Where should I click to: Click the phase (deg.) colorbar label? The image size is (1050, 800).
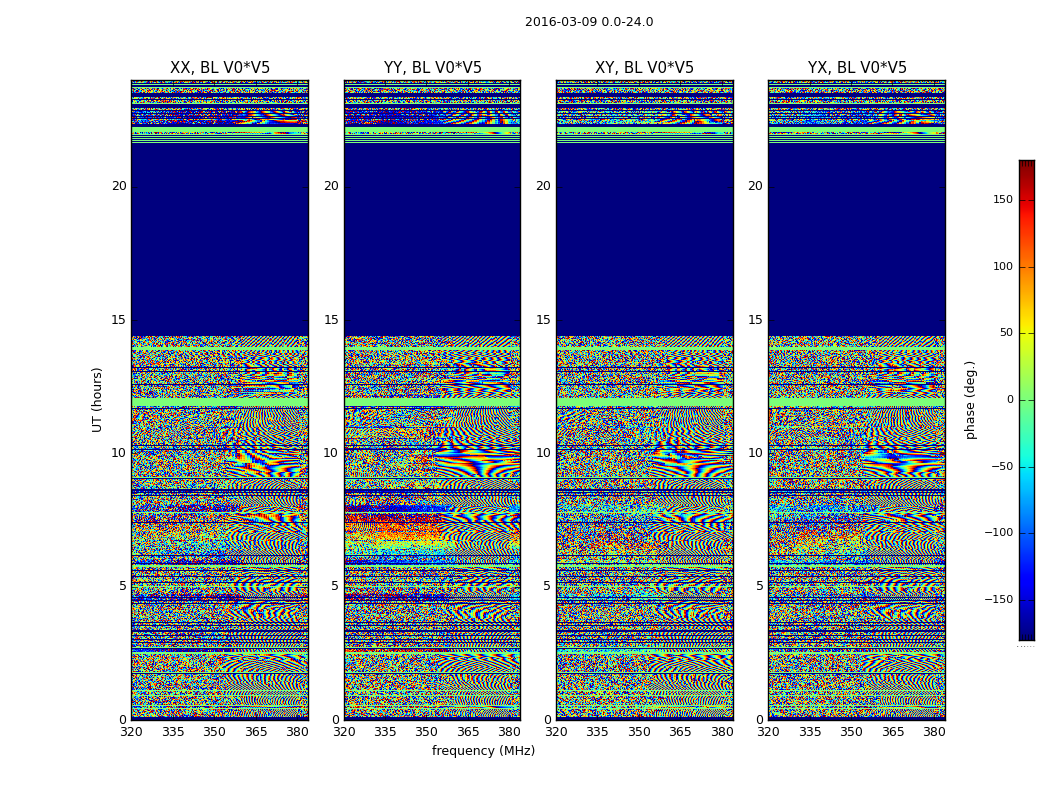pyautogui.click(x=970, y=400)
